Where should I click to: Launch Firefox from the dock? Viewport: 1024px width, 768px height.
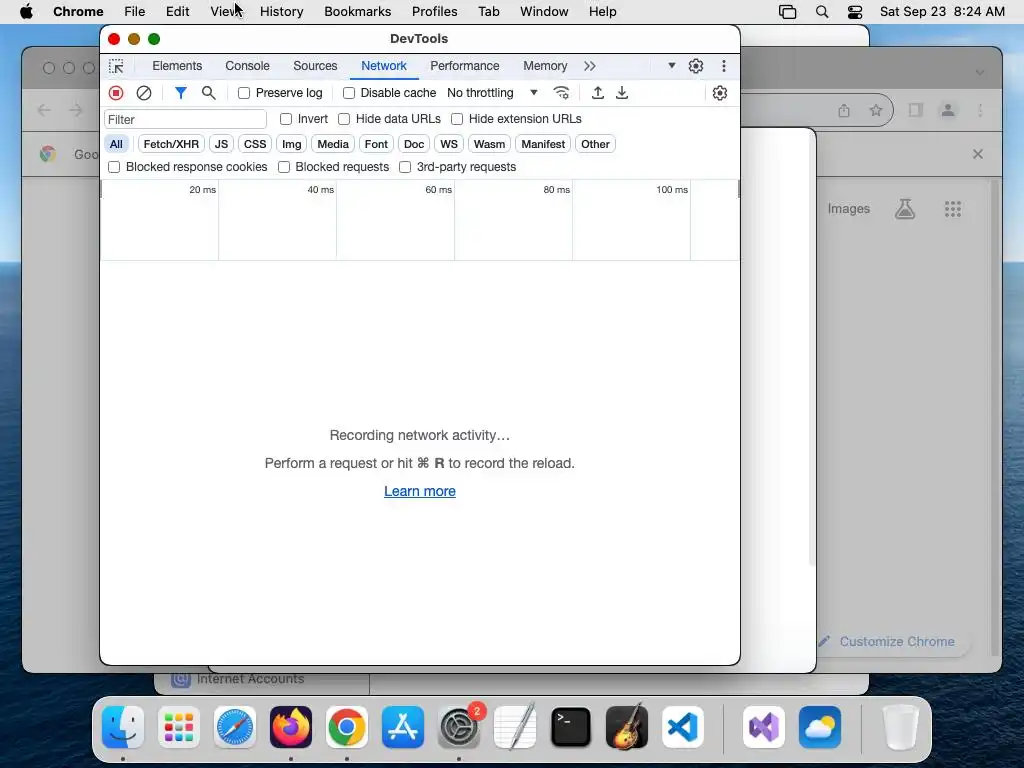tap(291, 727)
